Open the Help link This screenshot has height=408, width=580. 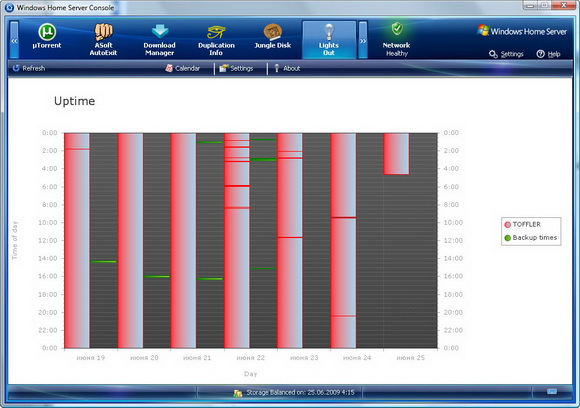(548, 54)
